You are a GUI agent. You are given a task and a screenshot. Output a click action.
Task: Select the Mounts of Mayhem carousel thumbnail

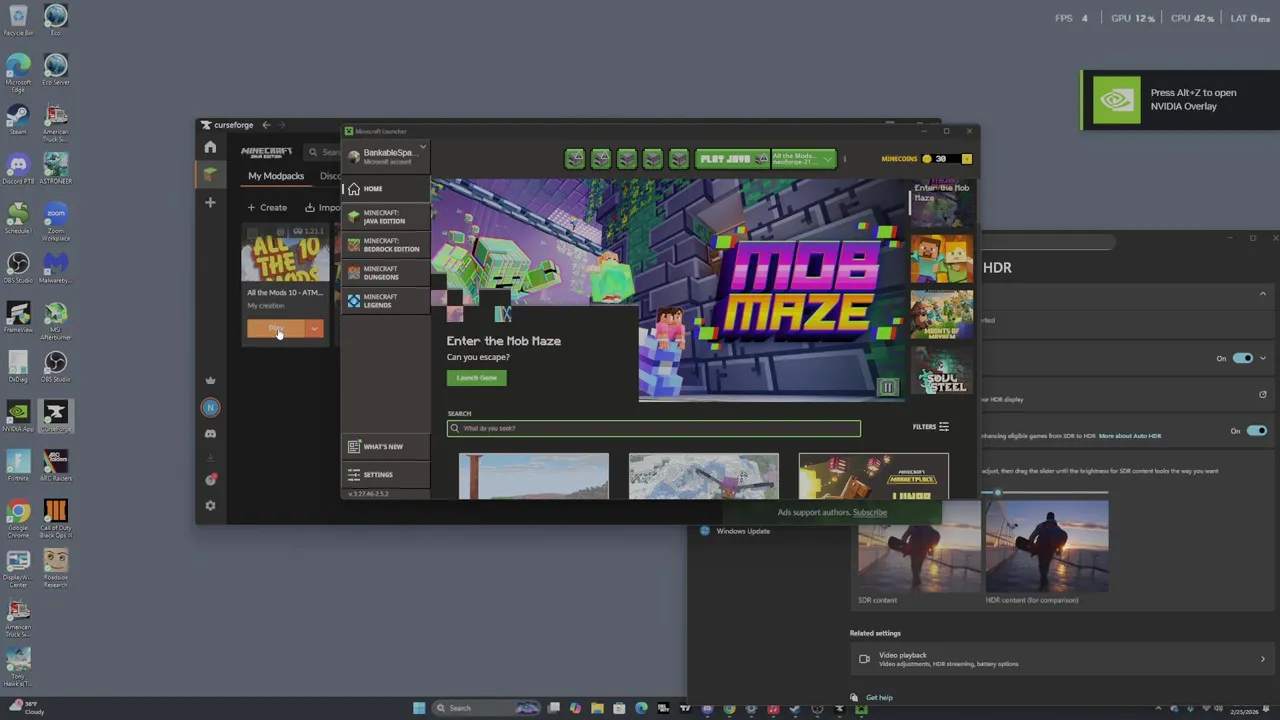942,315
